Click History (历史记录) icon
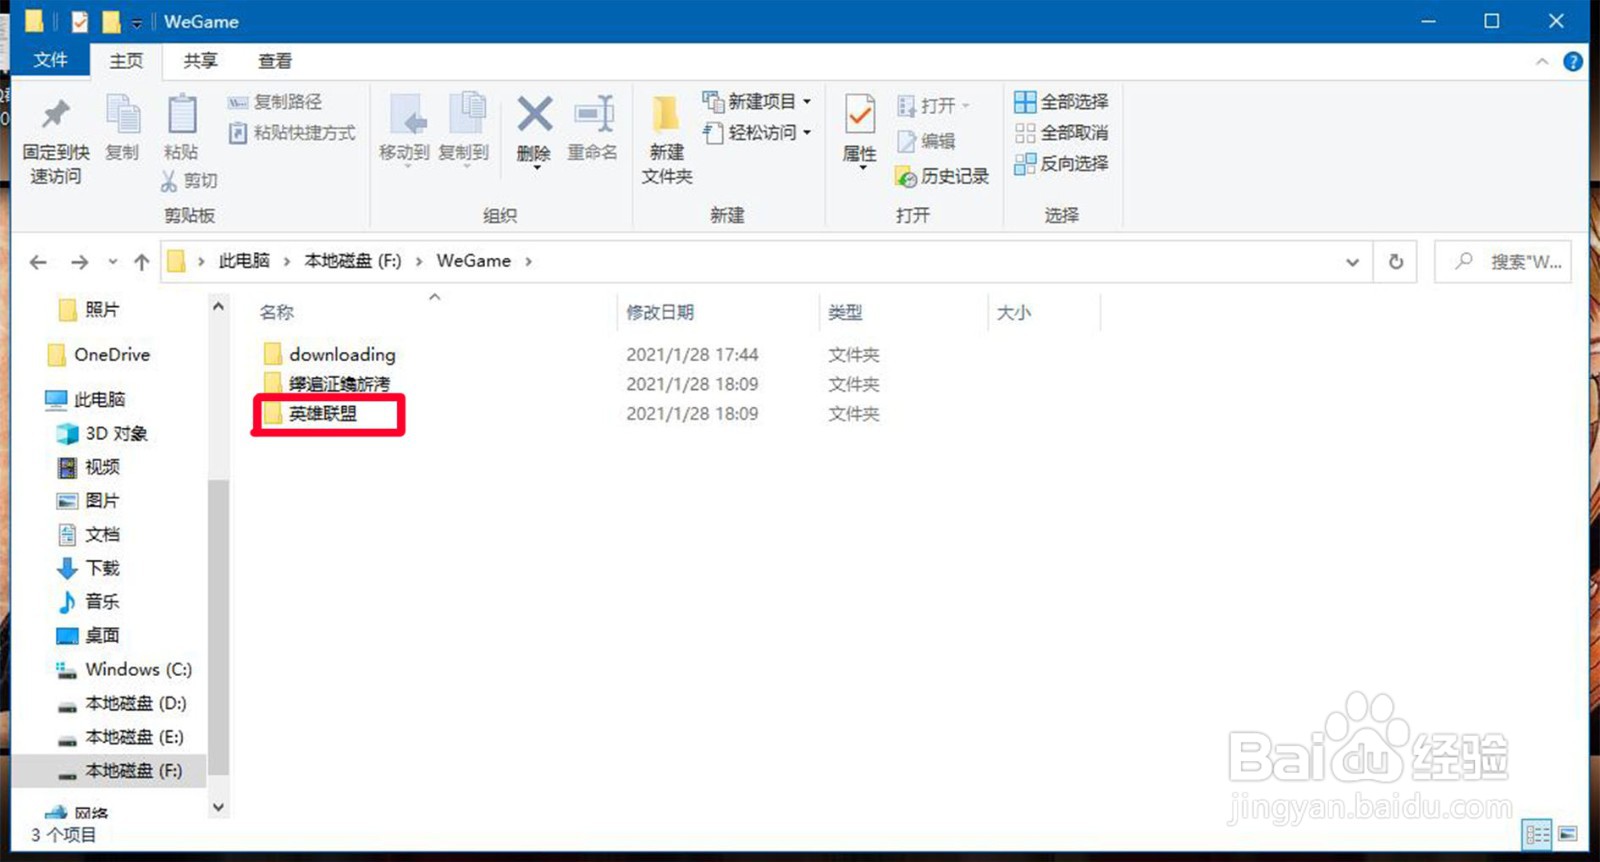The height and width of the screenshot is (862, 1600). [x=906, y=177]
